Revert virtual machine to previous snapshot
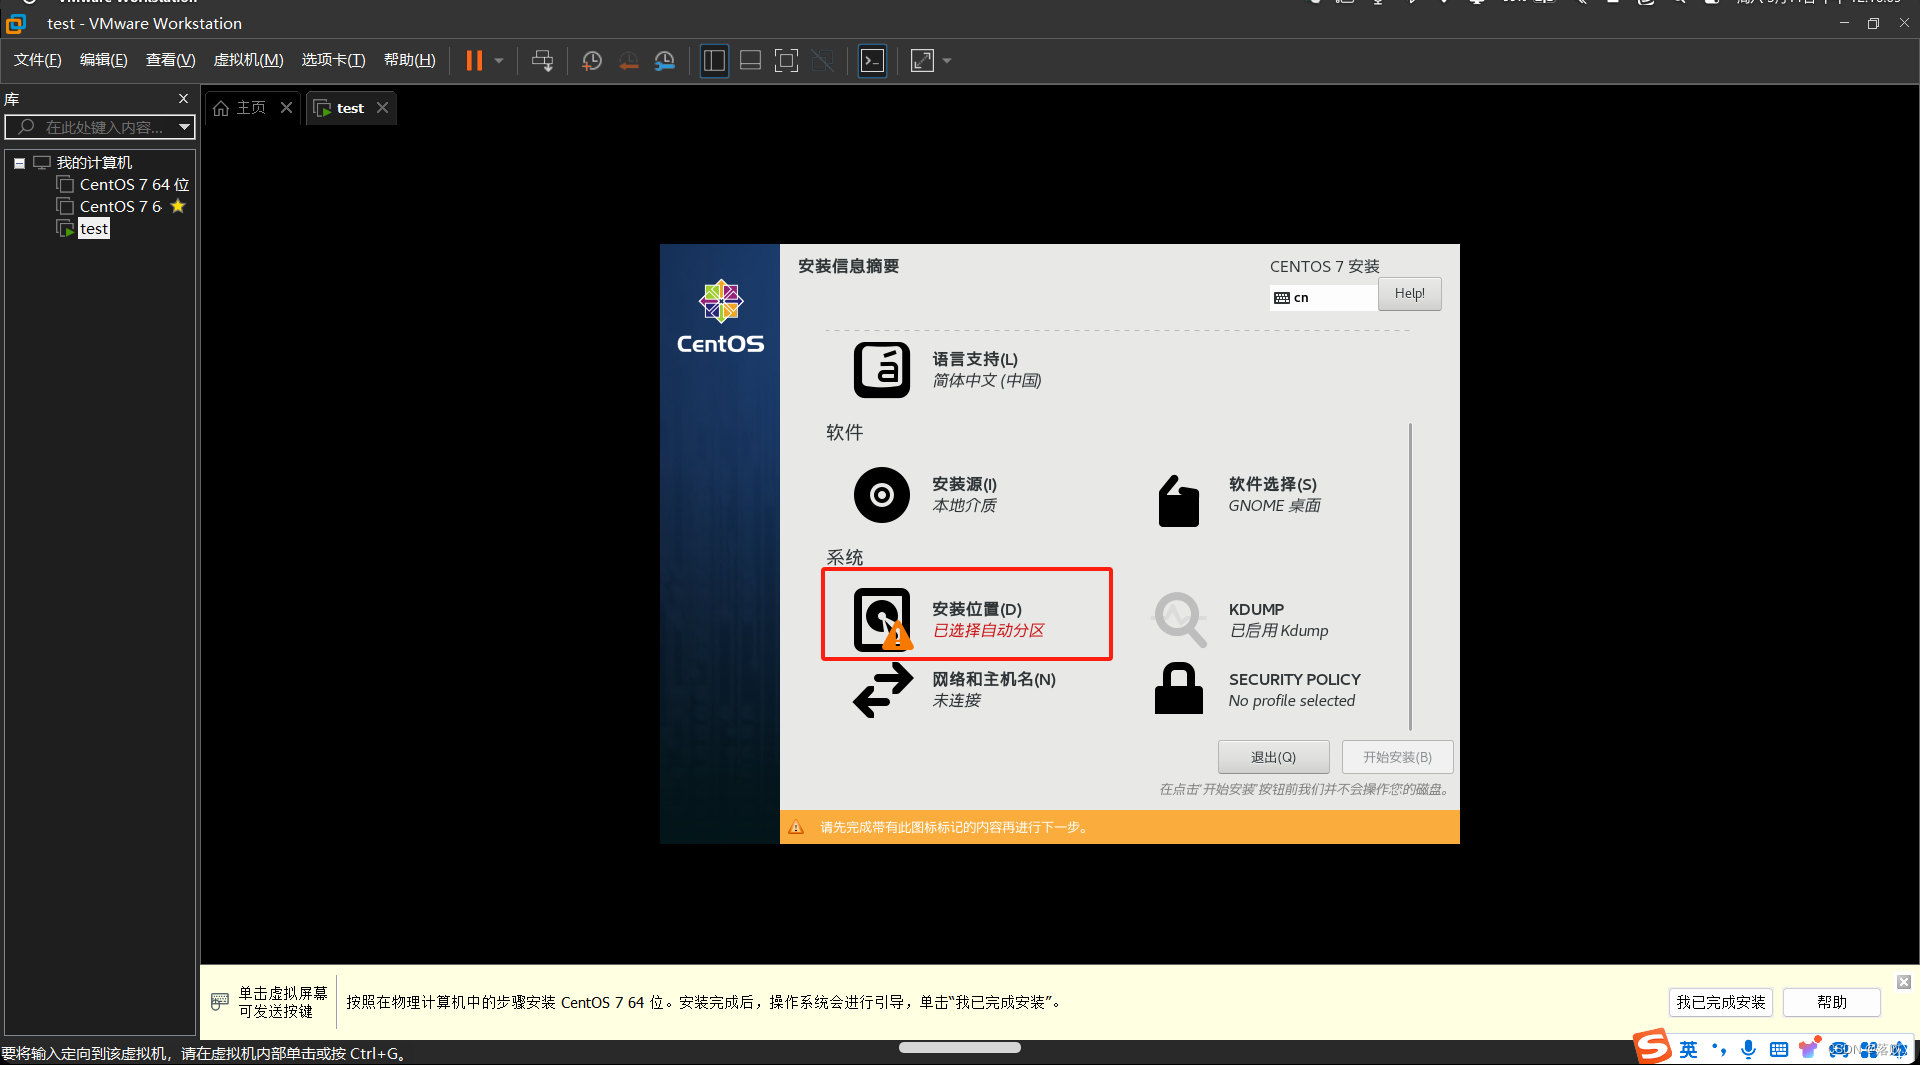 click(628, 61)
